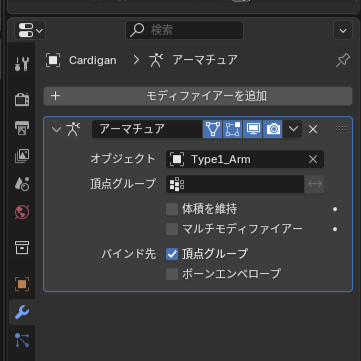Click the 検索 search field
This screenshot has width=361, height=361.
click(184, 30)
